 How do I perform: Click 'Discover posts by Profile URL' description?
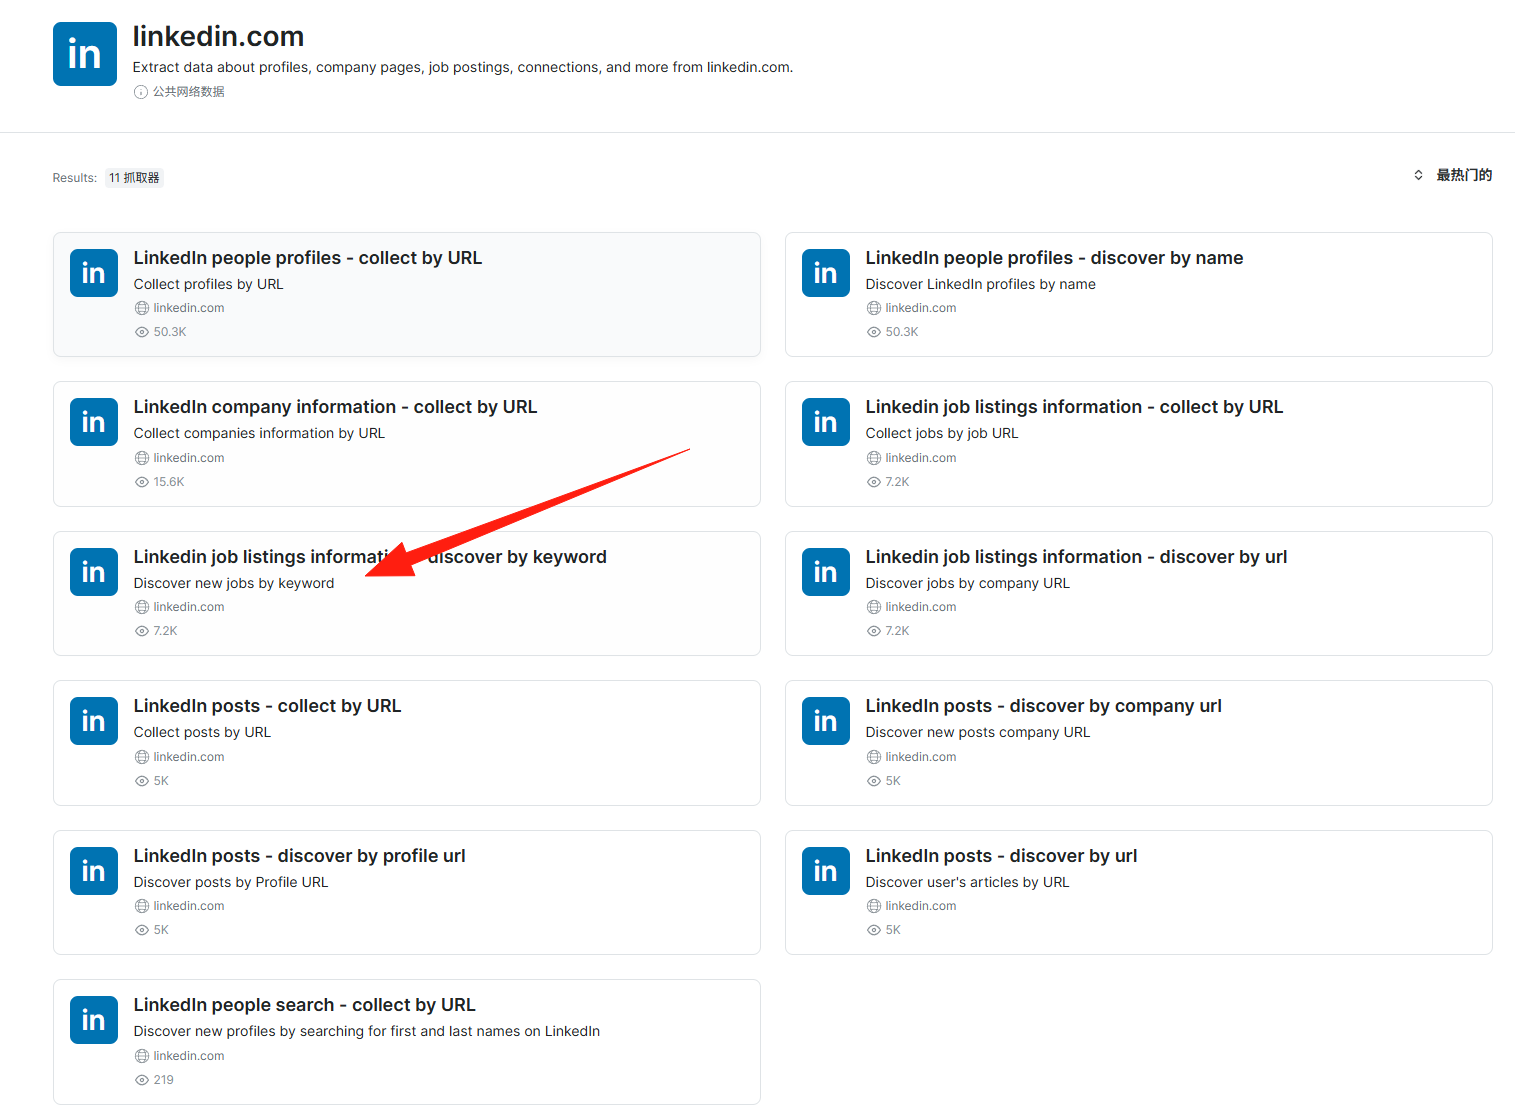[231, 882]
